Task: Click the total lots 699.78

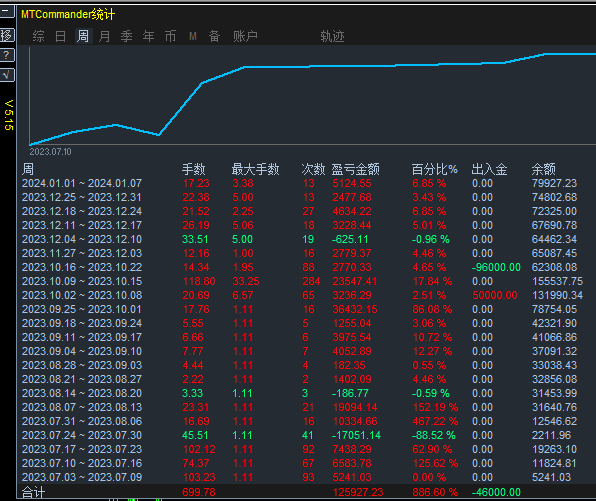Action: pos(199,493)
